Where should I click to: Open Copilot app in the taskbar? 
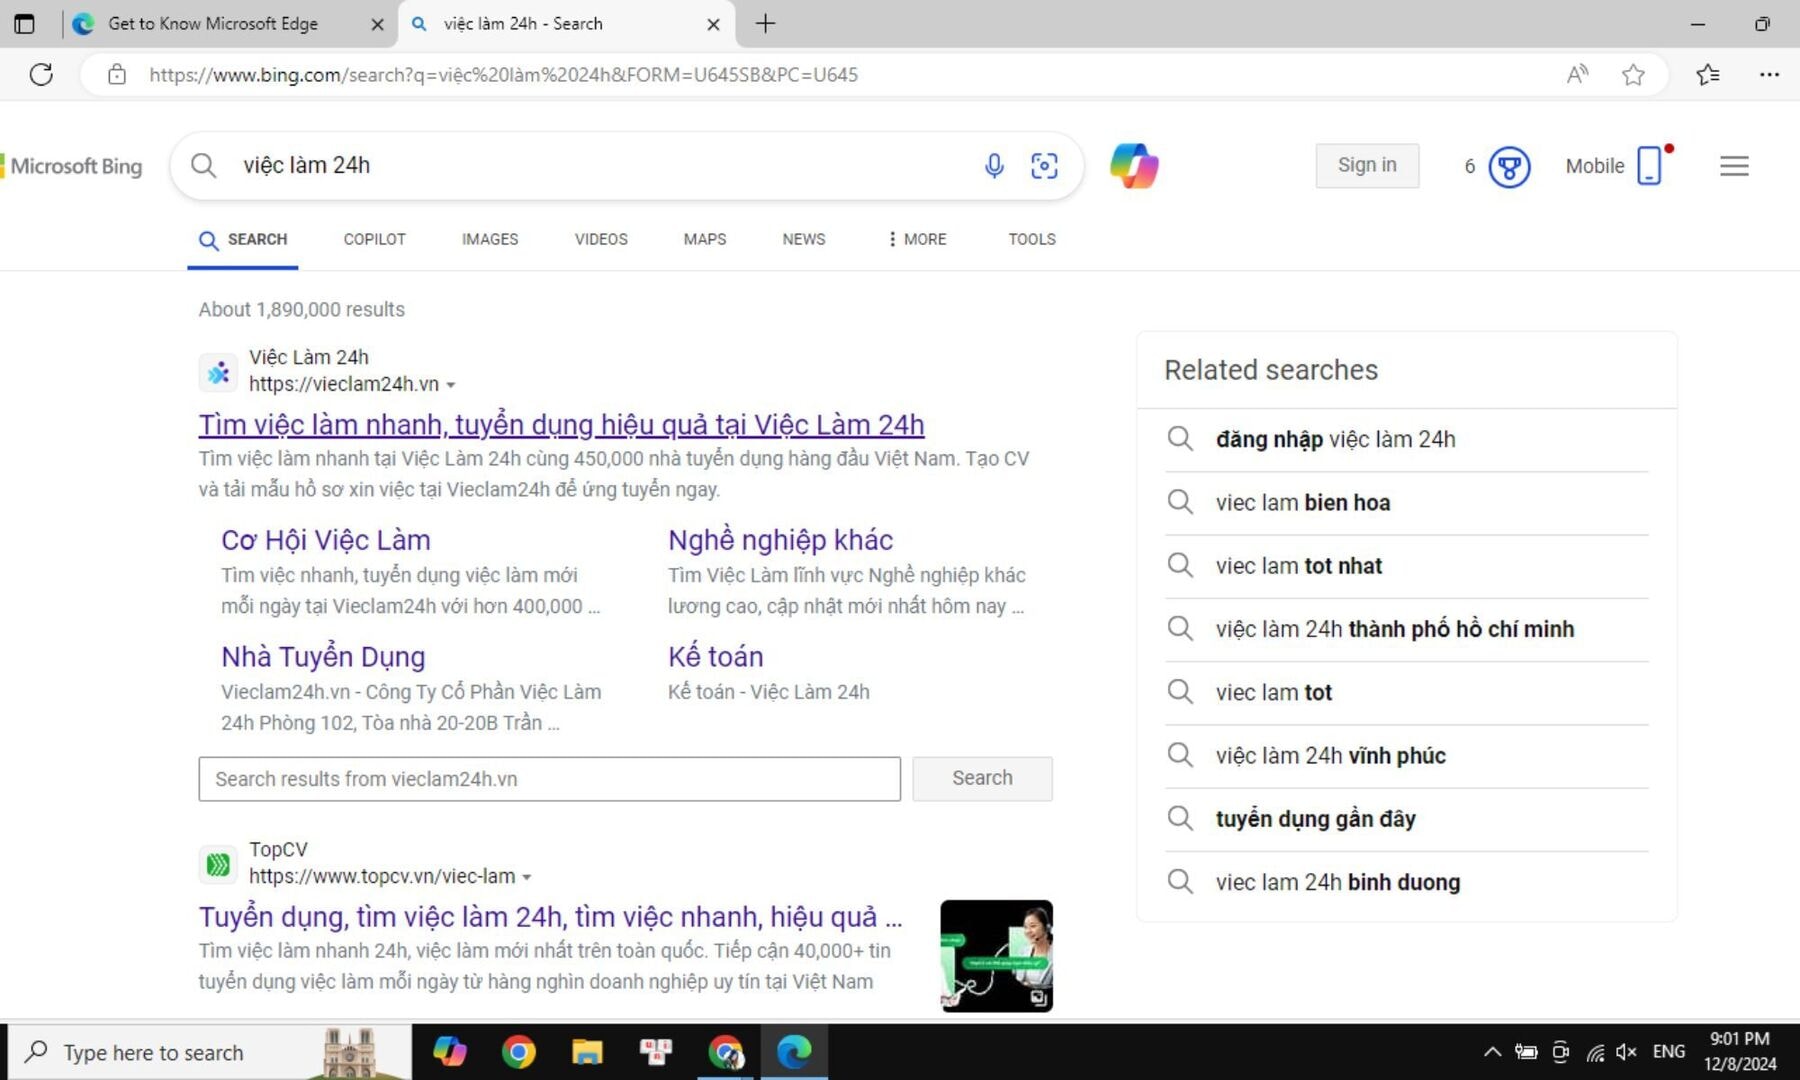point(450,1052)
